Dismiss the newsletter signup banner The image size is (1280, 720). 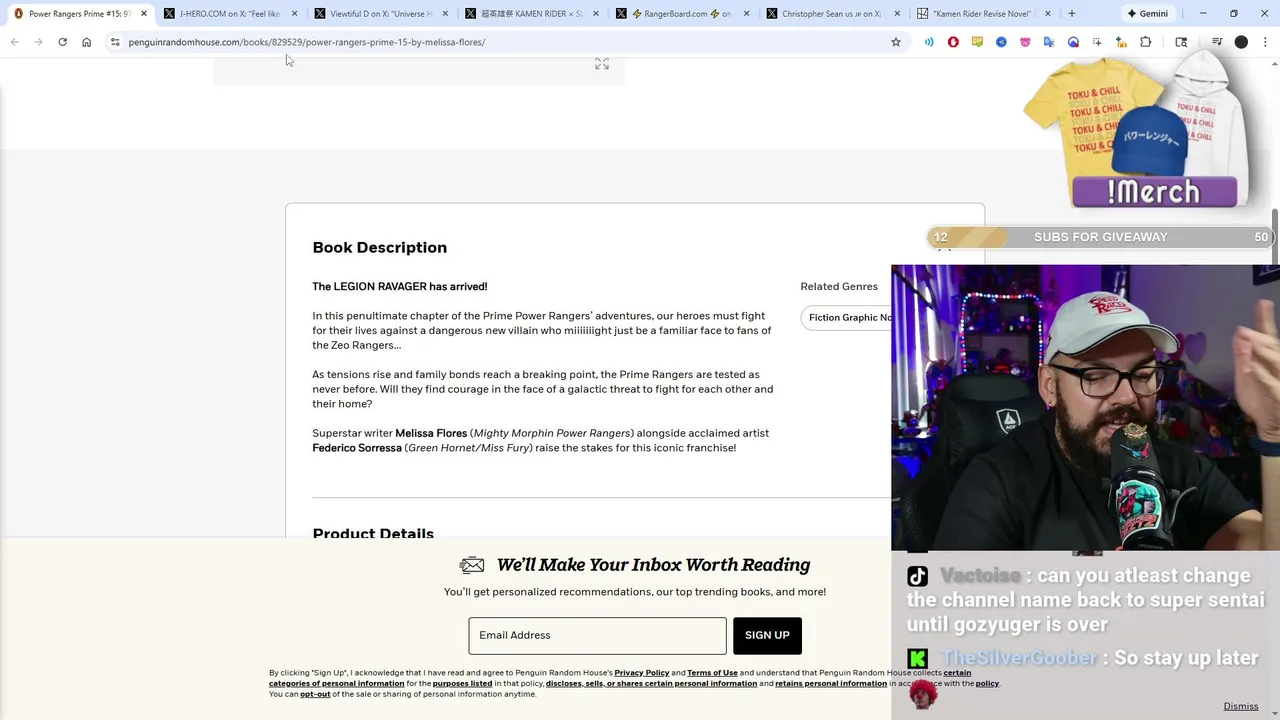click(1240, 706)
